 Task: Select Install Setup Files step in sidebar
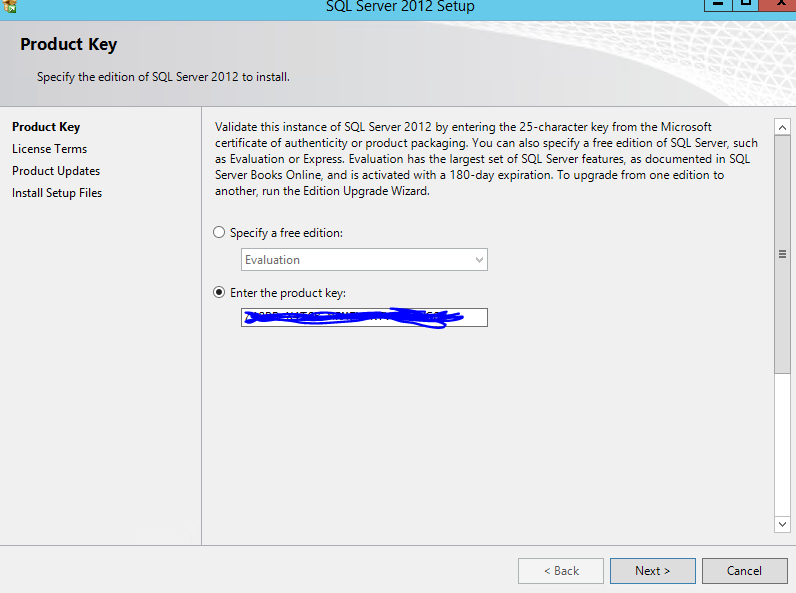57,193
